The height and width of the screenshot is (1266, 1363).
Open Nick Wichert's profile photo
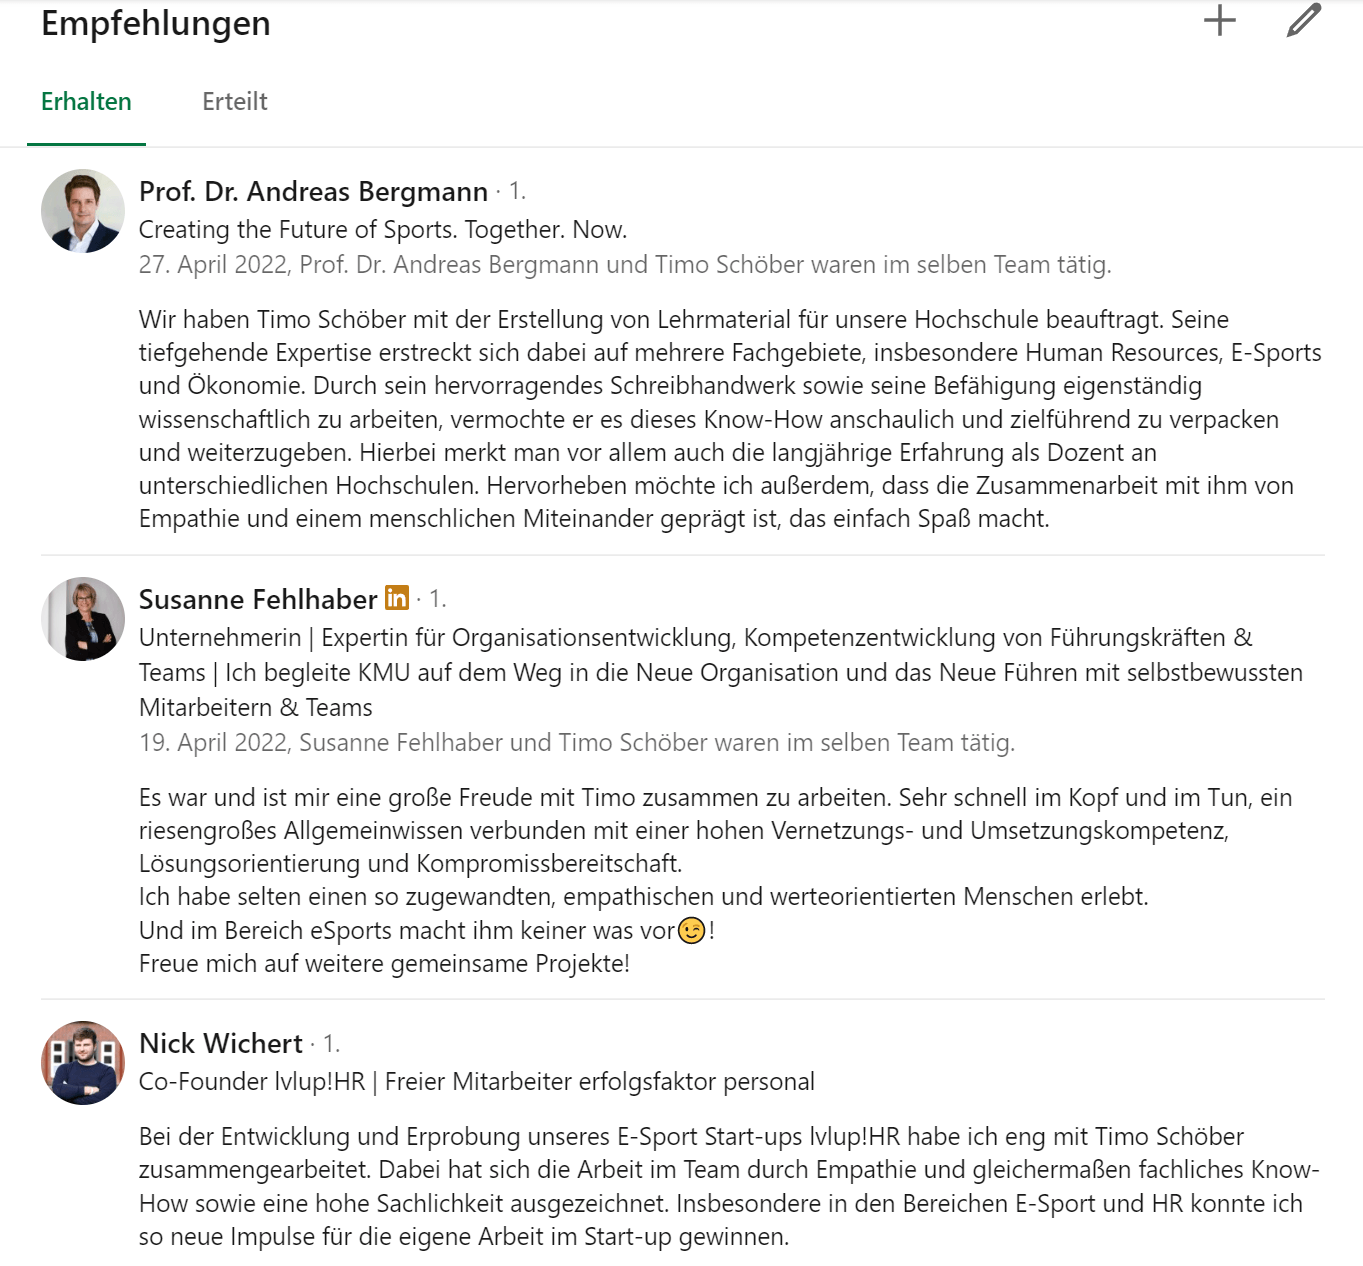[x=83, y=1063]
